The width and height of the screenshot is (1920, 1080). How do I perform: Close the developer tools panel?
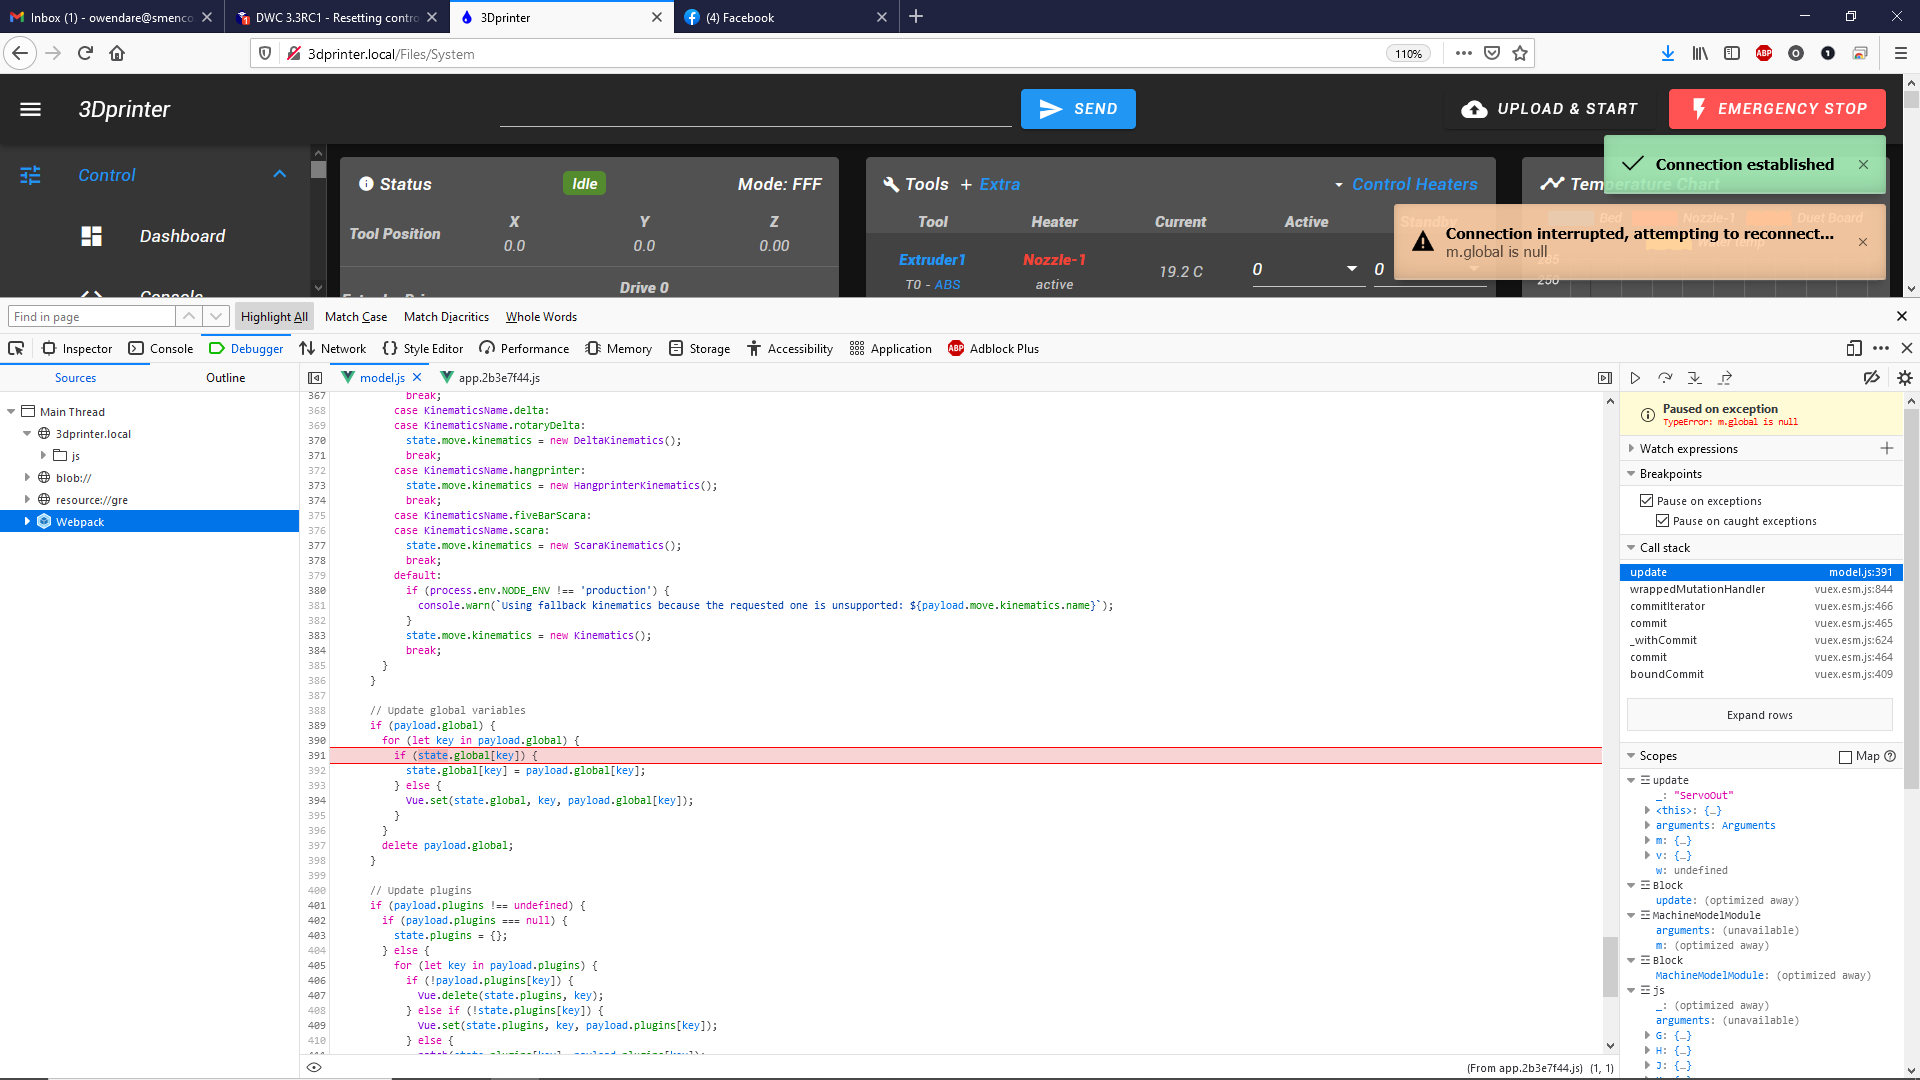tap(1906, 349)
